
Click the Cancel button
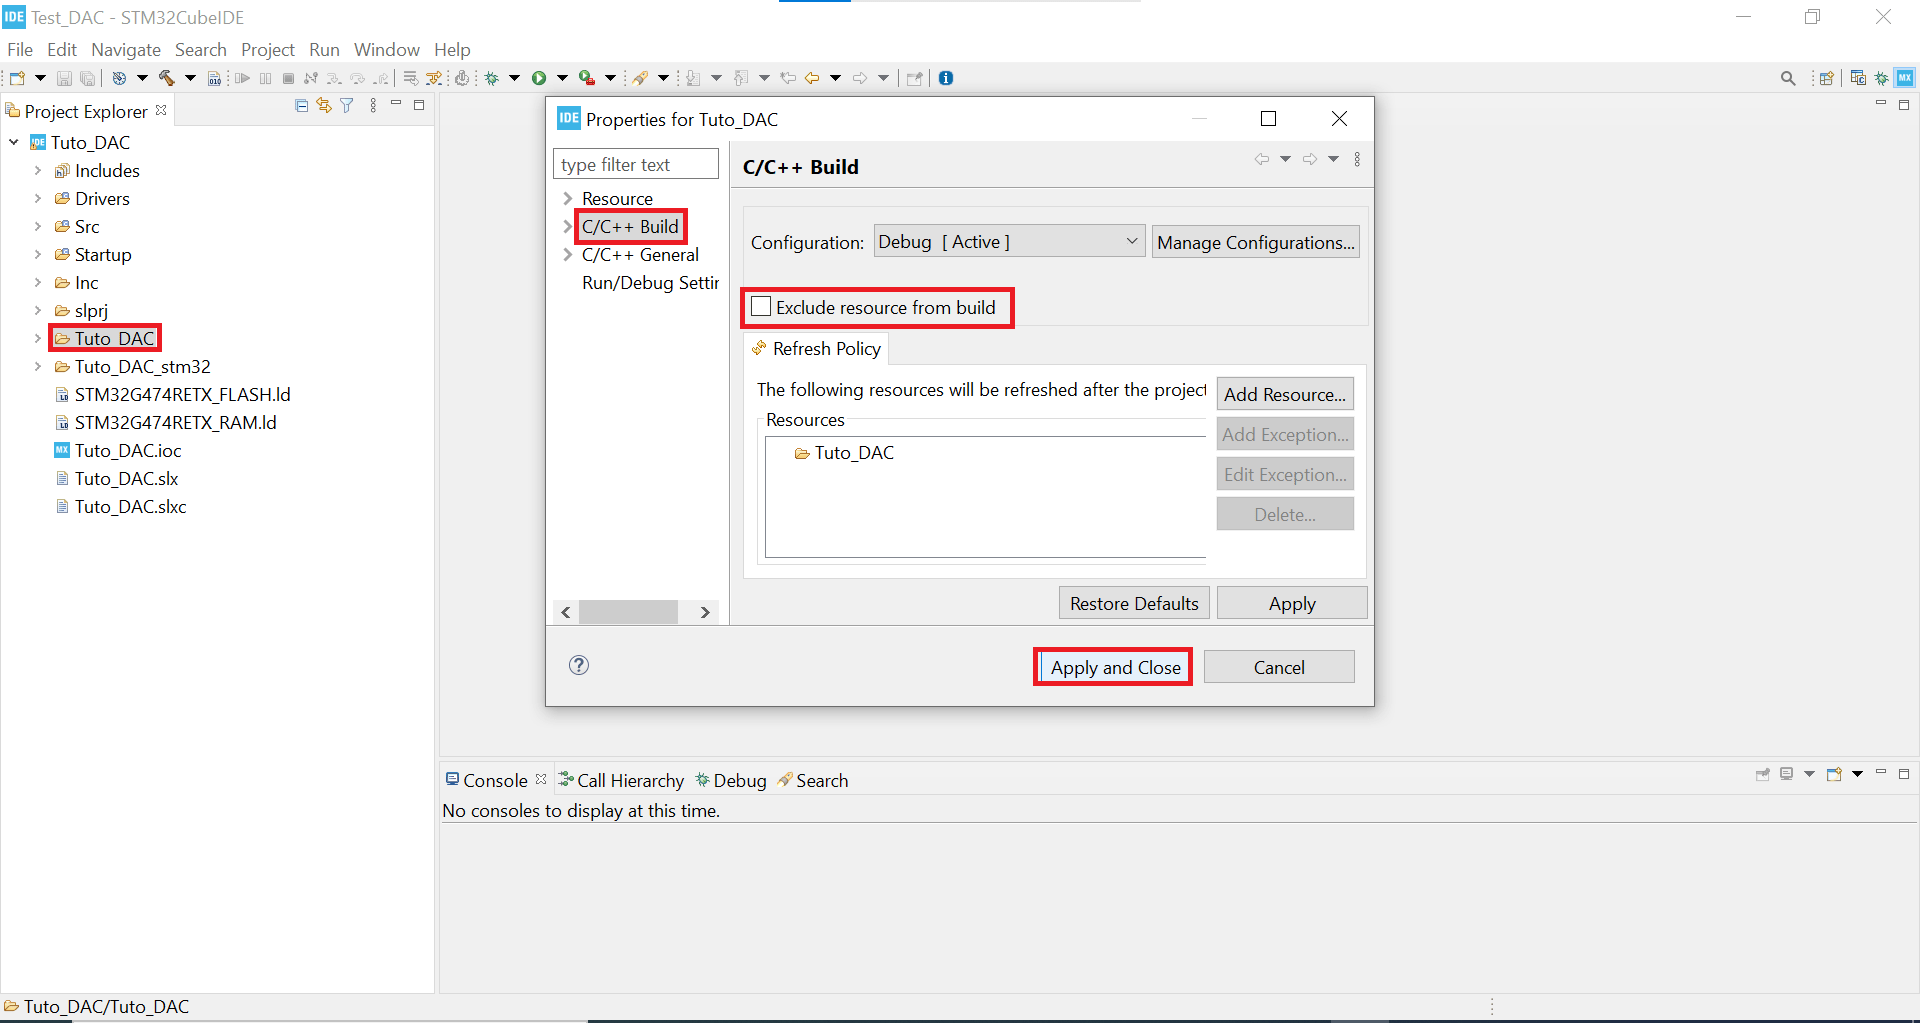click(x=1279, y=667)
